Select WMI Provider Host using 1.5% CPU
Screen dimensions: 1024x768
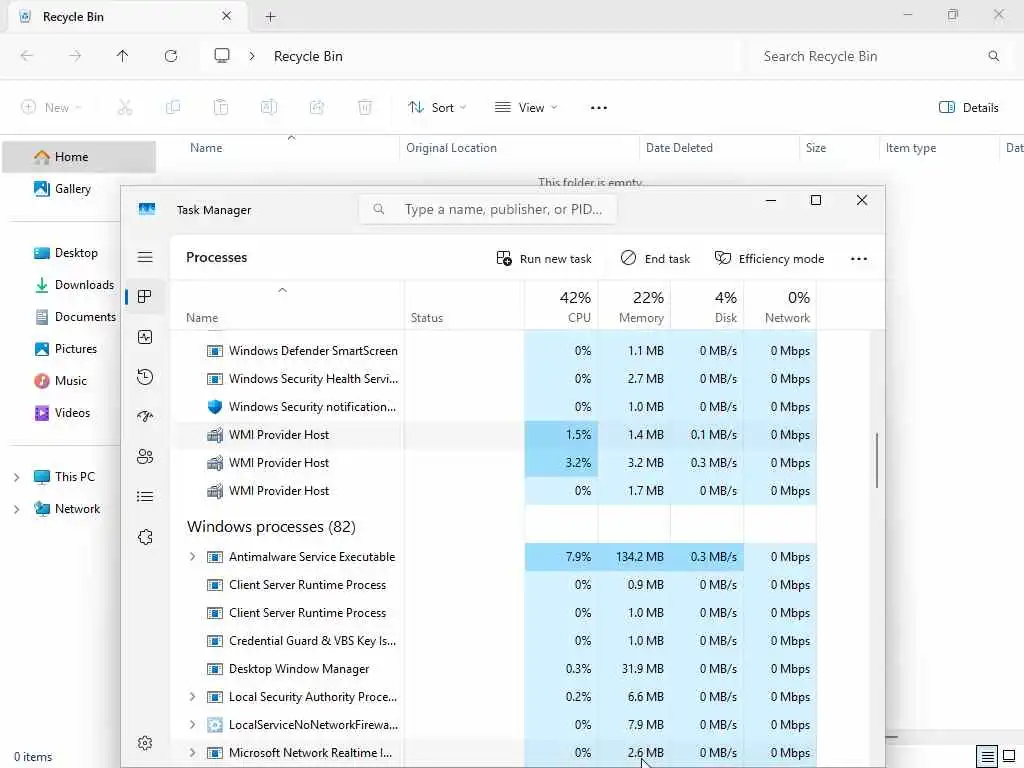(x=493, y=435)
